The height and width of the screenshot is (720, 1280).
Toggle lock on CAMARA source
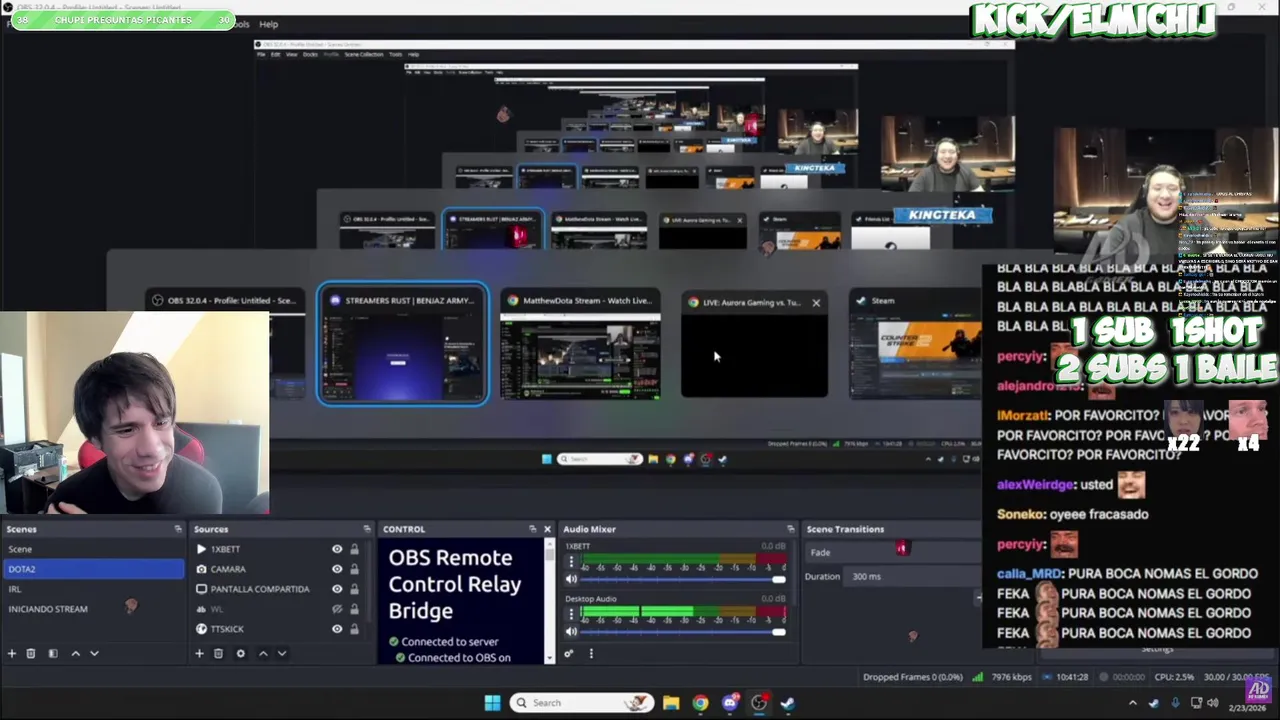coord(354,569)
